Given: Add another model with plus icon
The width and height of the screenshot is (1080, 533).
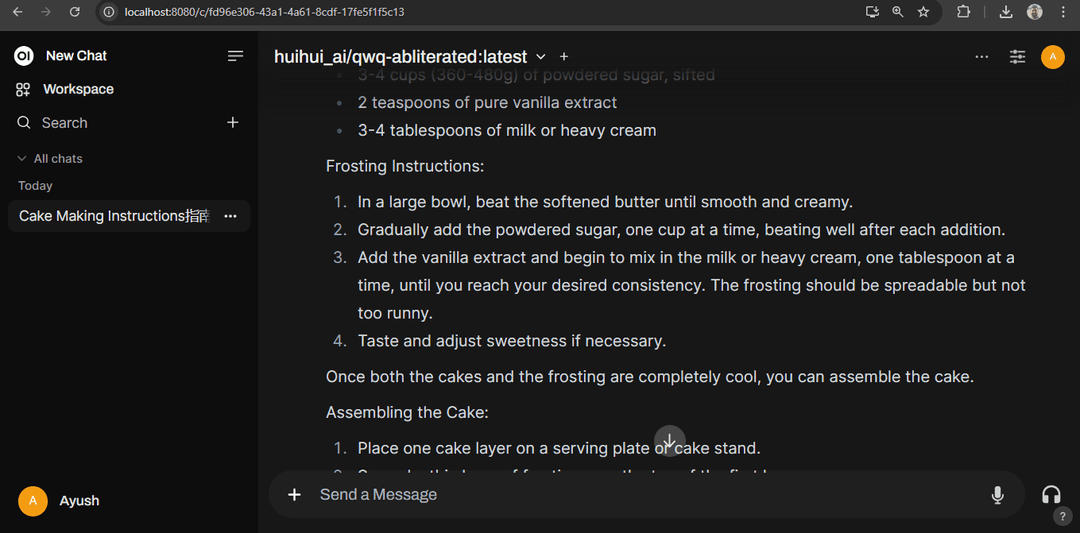Looking at the screenshot, I should 564,56.
